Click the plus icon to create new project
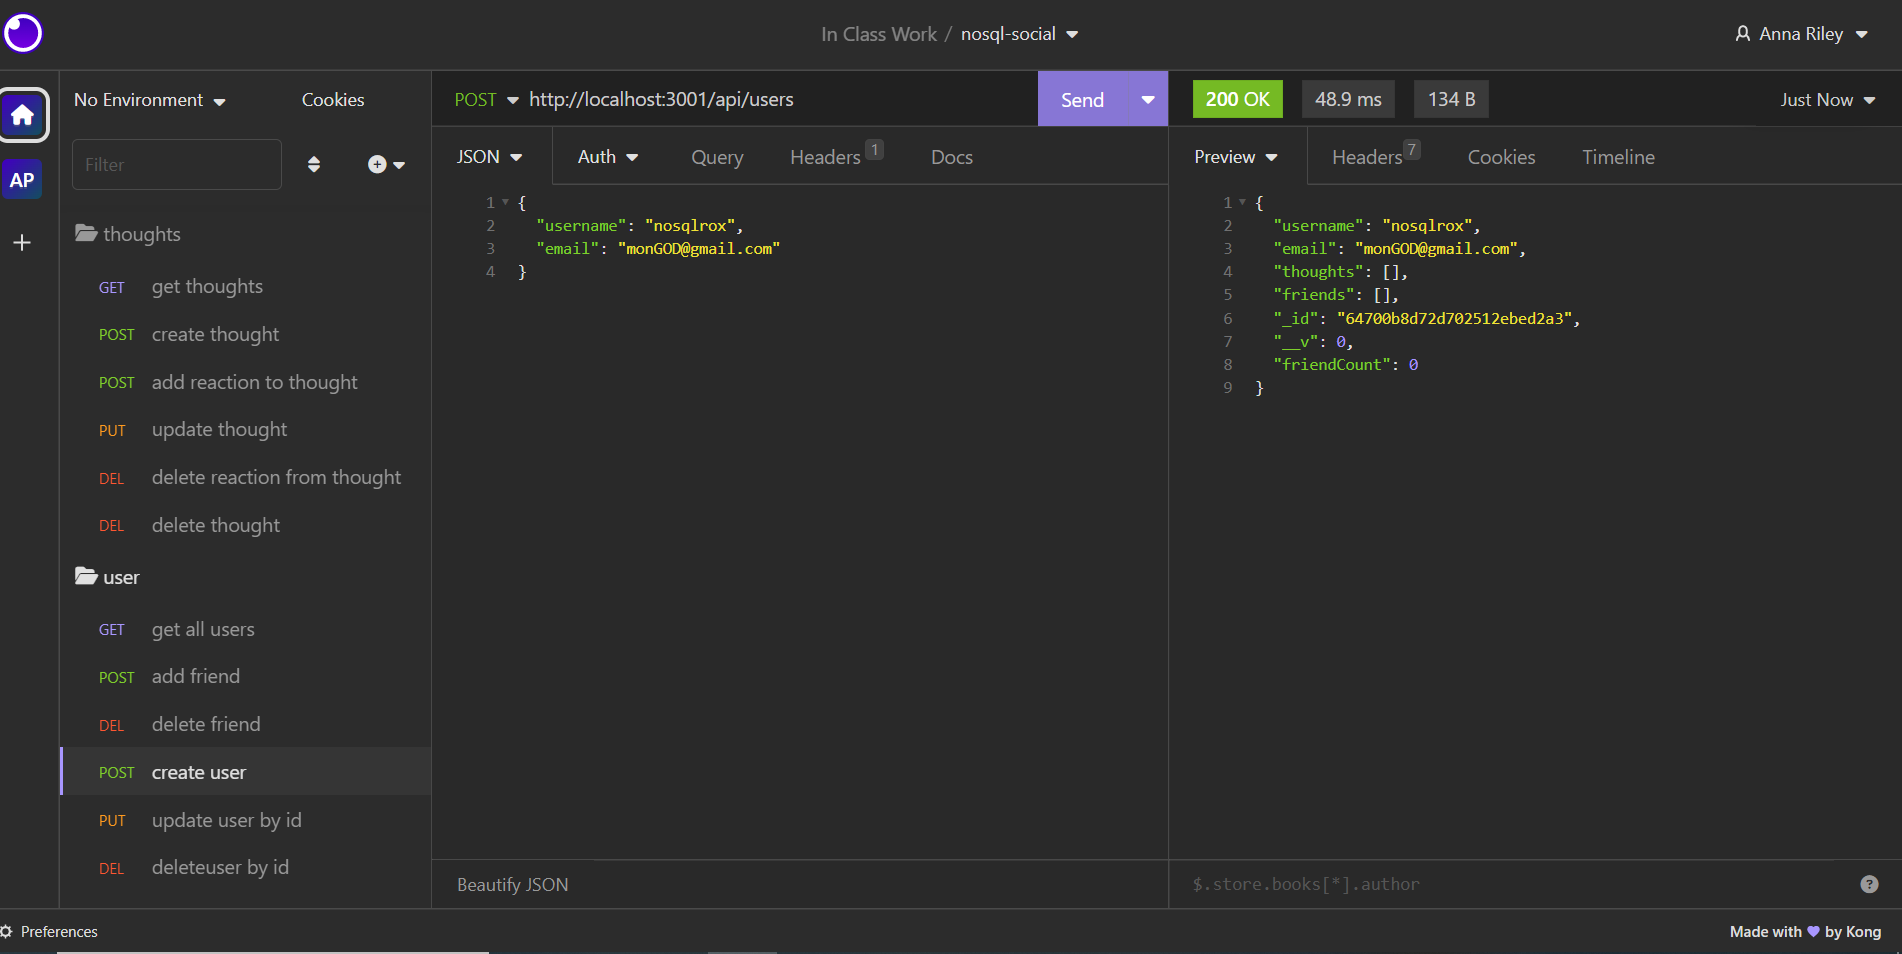This screenshot has width=1902, height=954. tap(22, 242)
